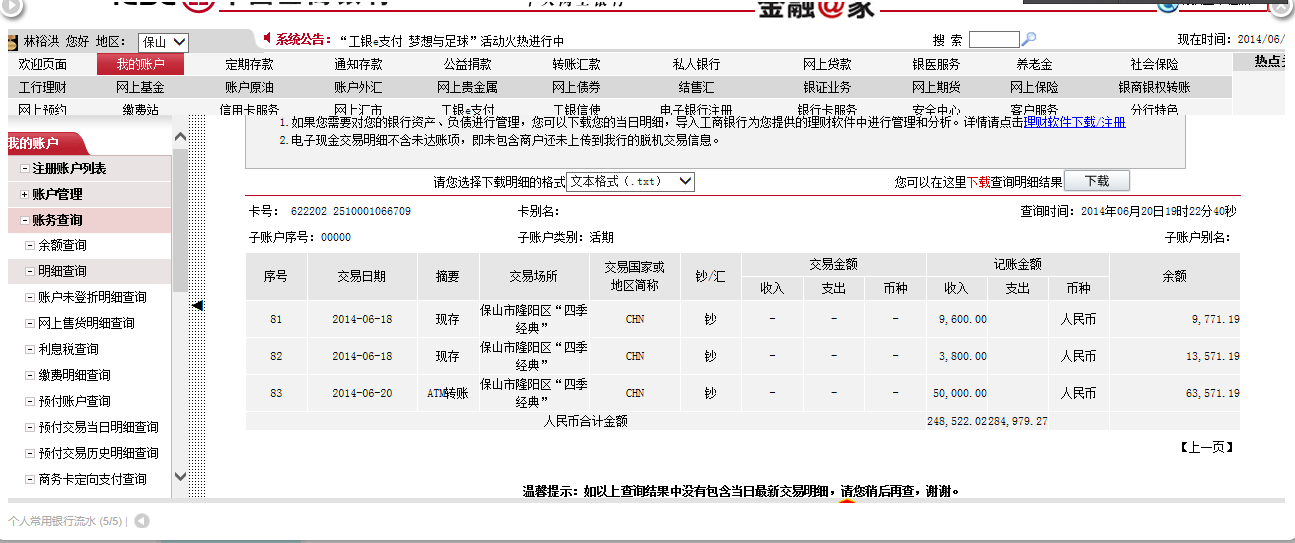Viewport: 1295px width, 543px height.
Task: Click box icon beside 余额查询
Action: pyautogui.click(x=29, y=246)
